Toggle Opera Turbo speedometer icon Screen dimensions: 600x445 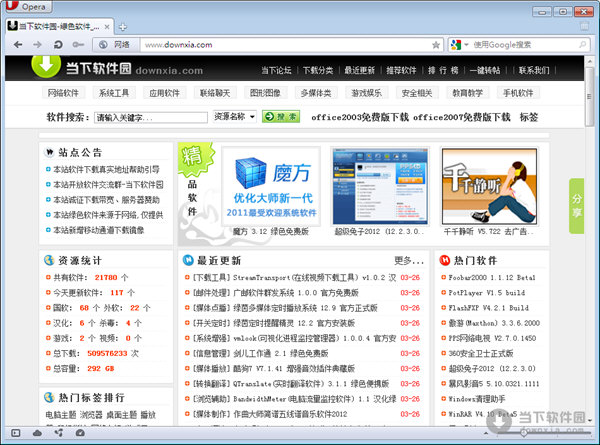pos(80,433)
